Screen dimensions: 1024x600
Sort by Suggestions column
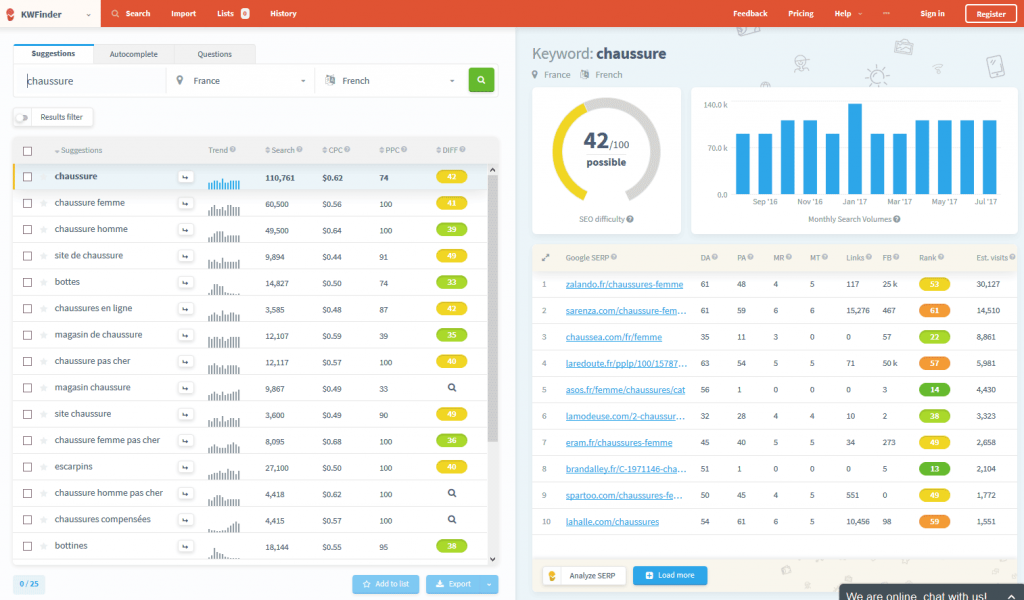coord(78,150)
